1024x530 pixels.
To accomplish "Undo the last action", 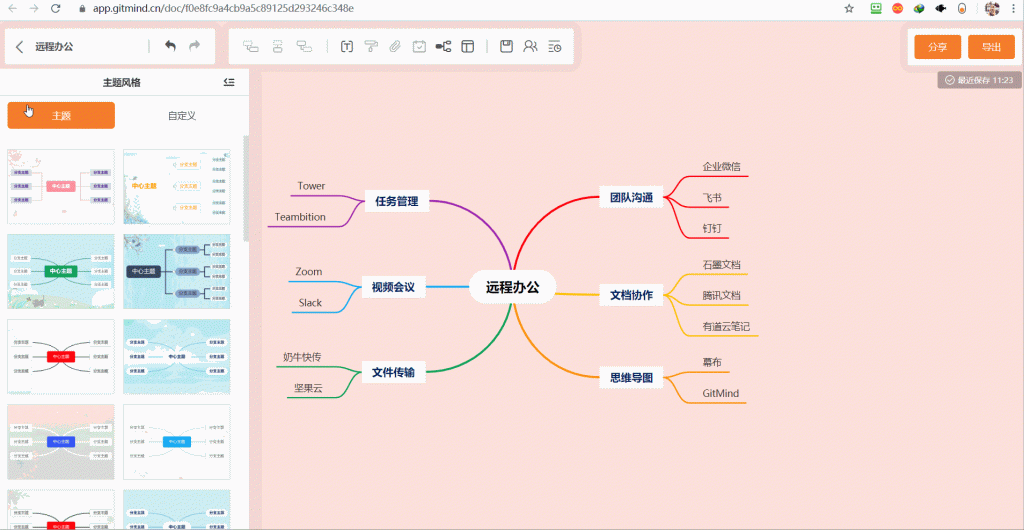I will [x=170, y=46].
